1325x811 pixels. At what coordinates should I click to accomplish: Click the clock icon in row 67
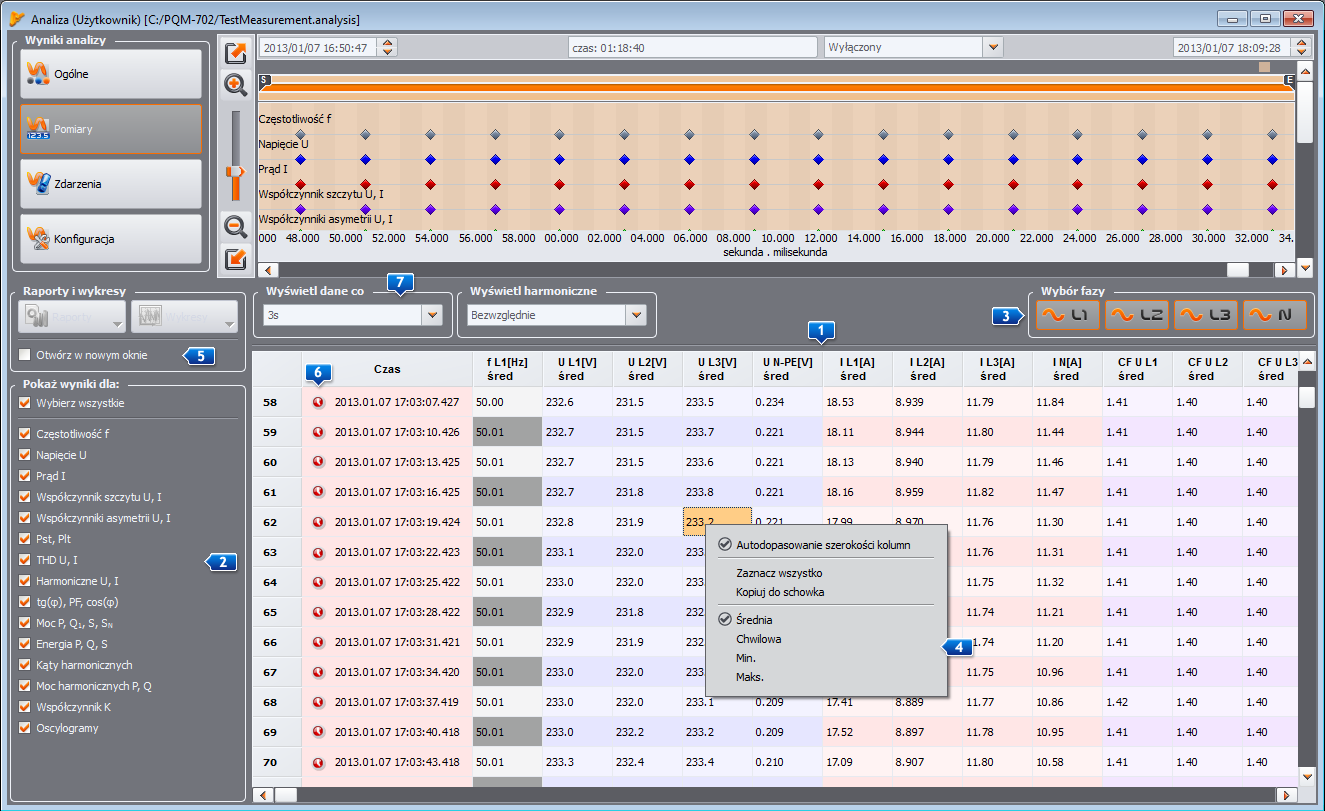tap(318, 672)
